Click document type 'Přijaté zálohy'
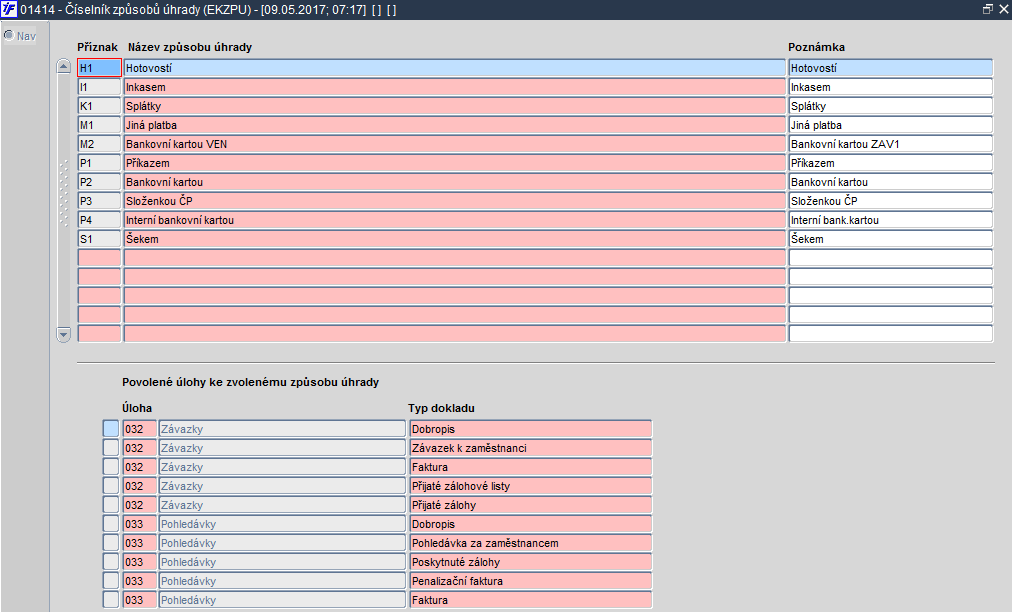This screenshot has height=612, width=1012. pyautogui.click(x=531, y=505)
